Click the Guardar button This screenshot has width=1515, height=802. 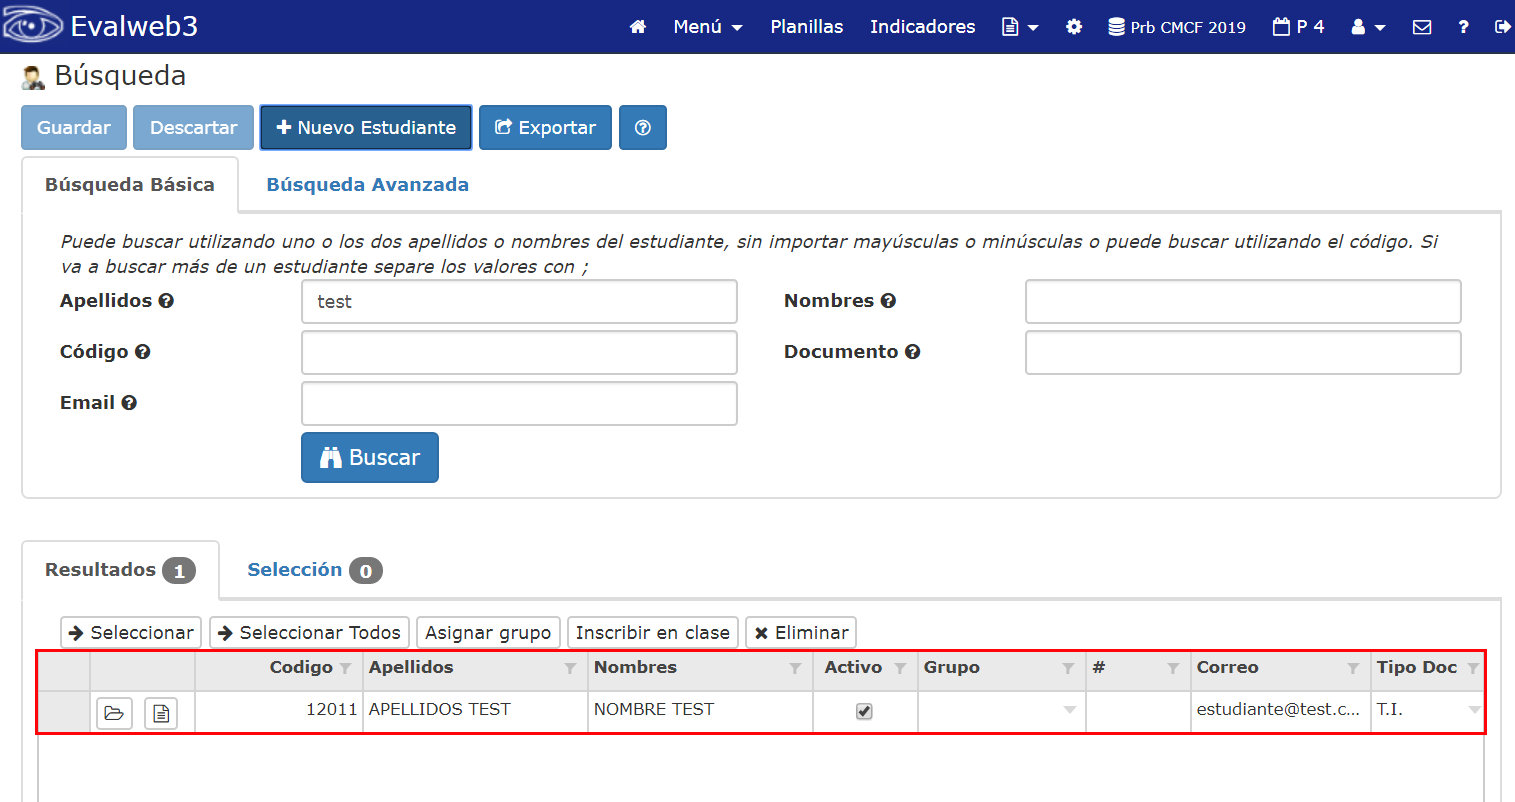(x=74, y=127)
